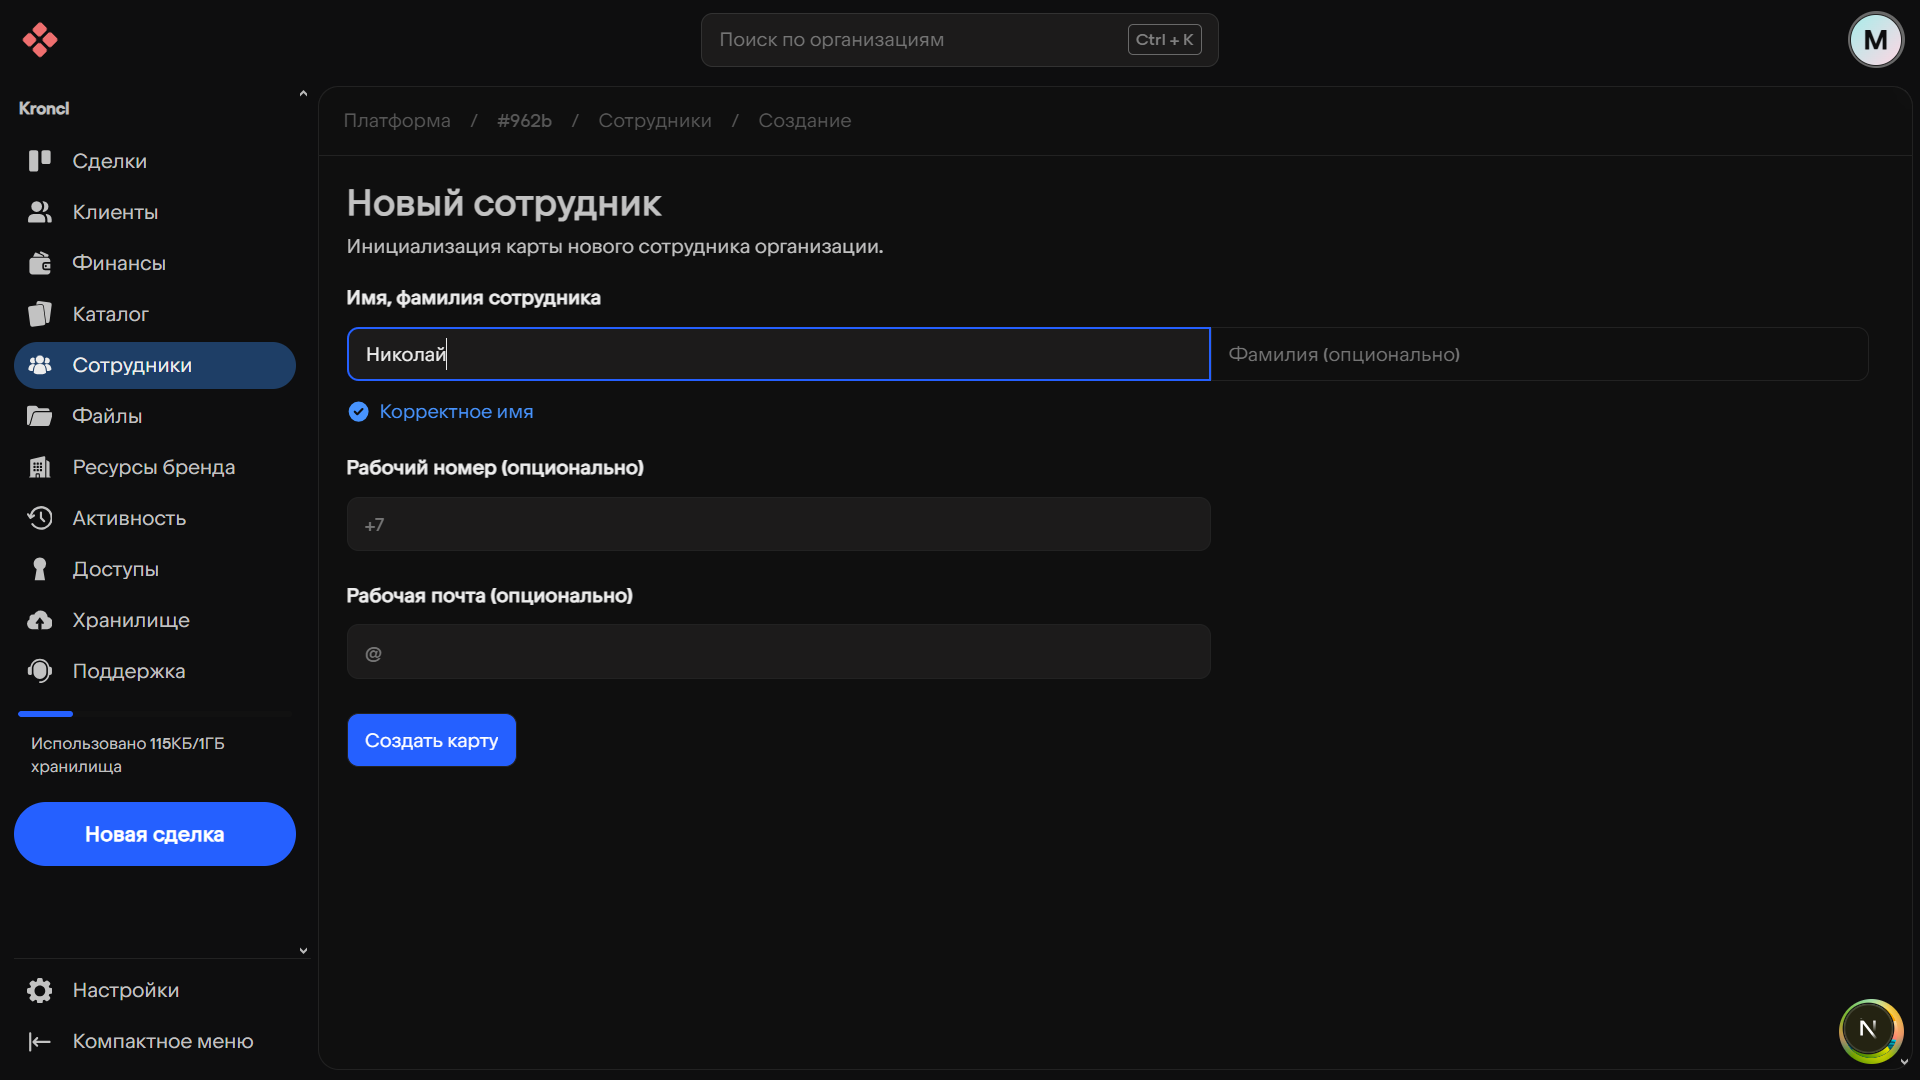Click the Доступы key icon

(40, 569)
